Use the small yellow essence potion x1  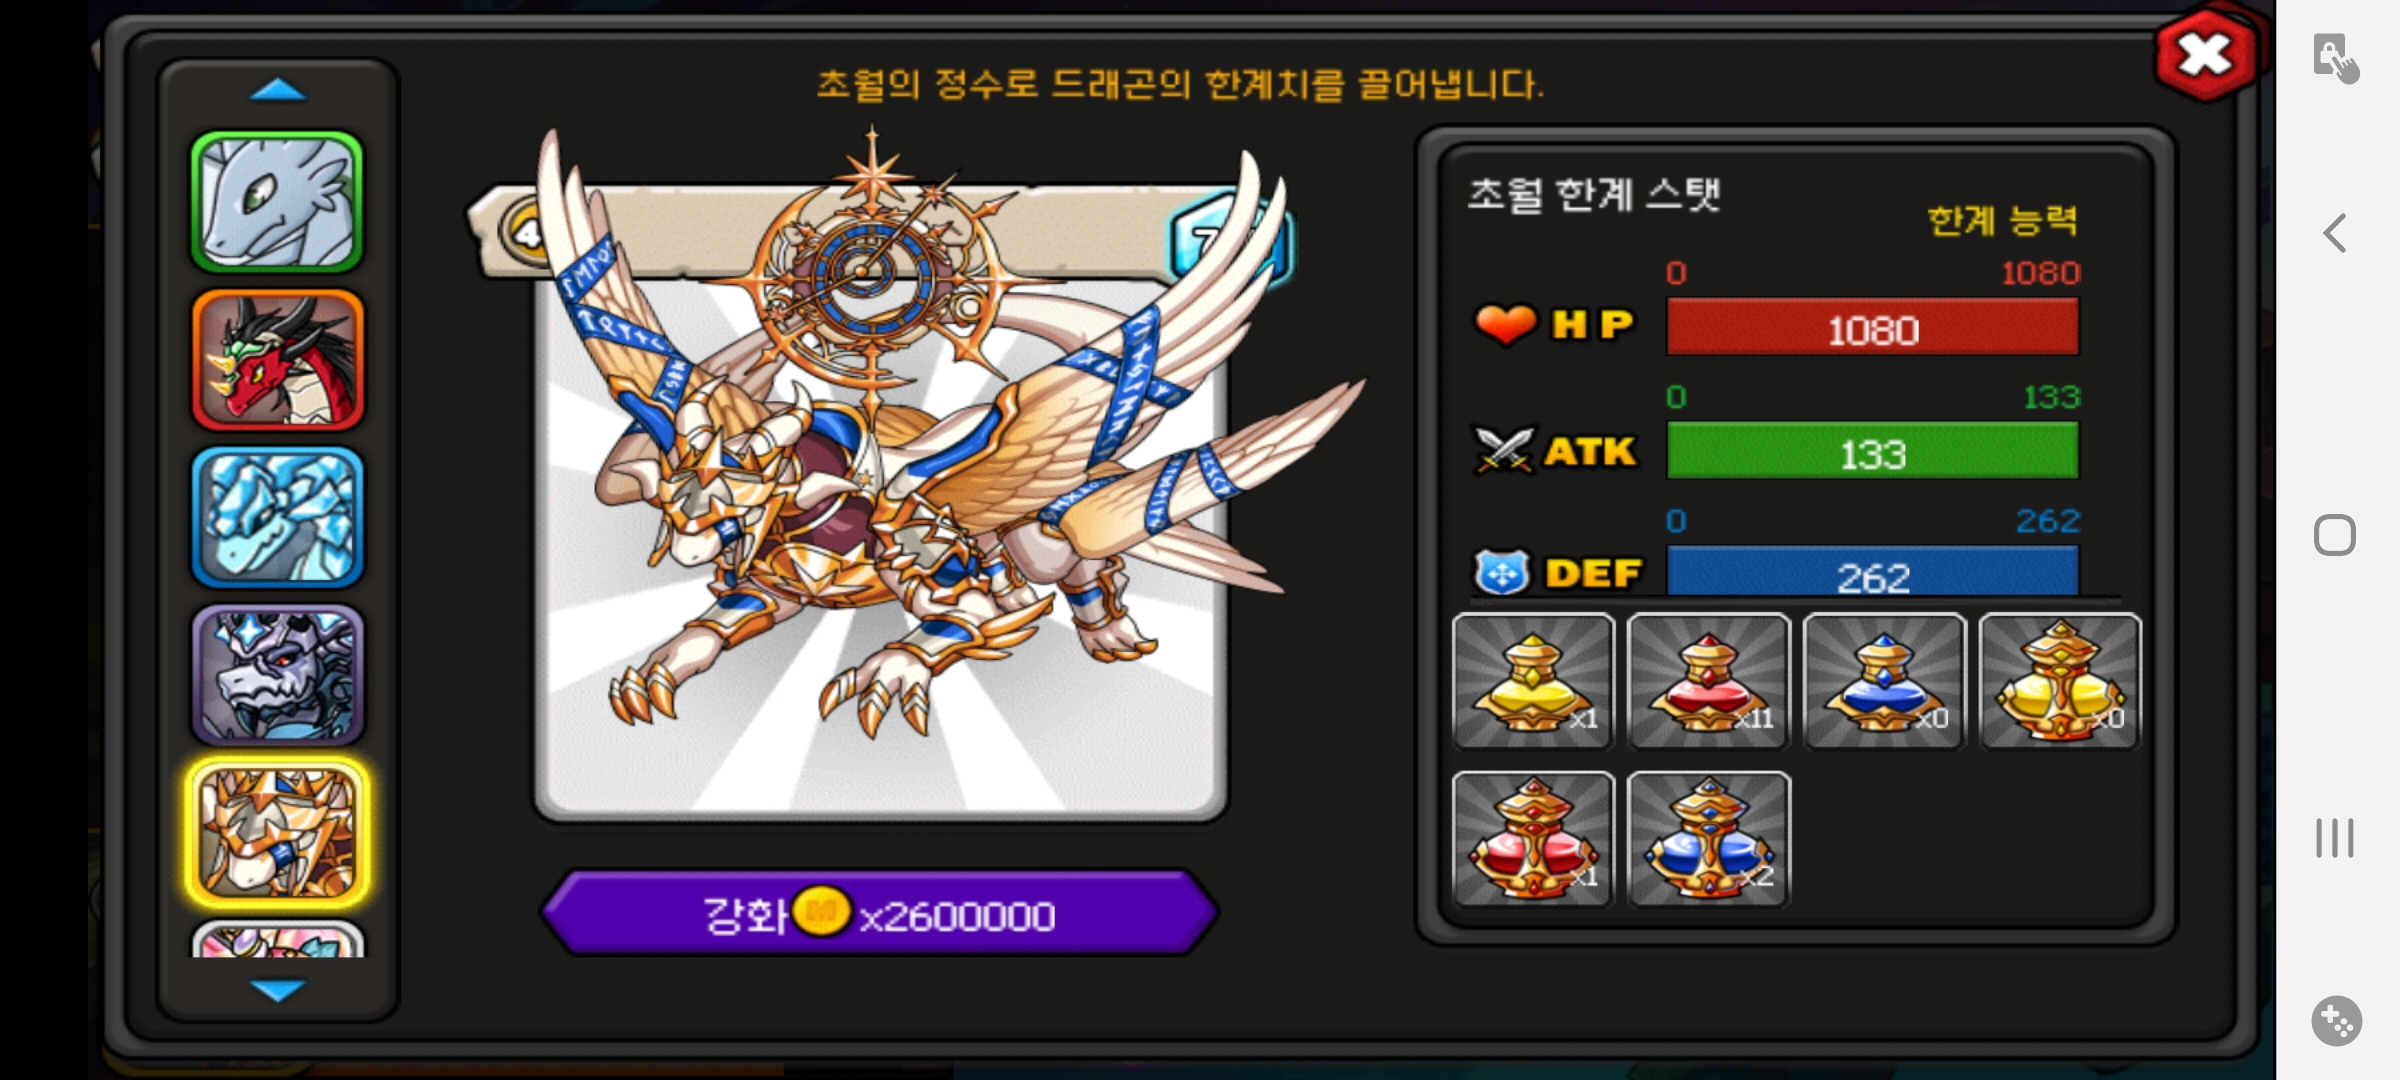[1533, 681]
